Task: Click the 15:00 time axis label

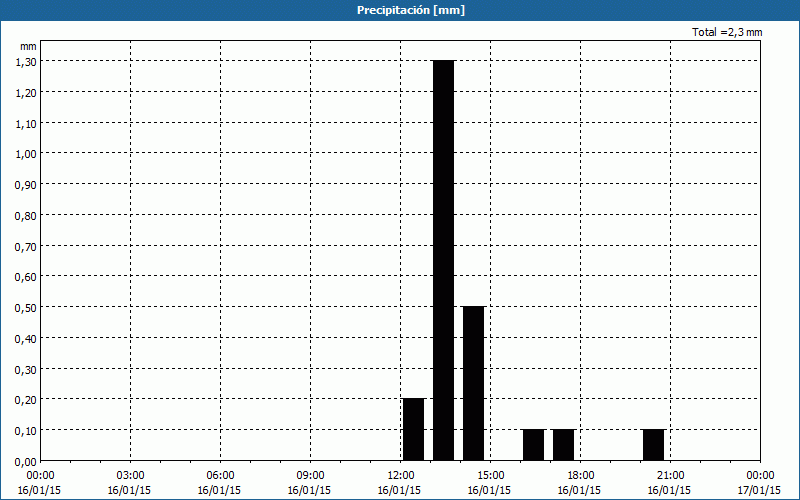Action: click(x=490, y=475)
